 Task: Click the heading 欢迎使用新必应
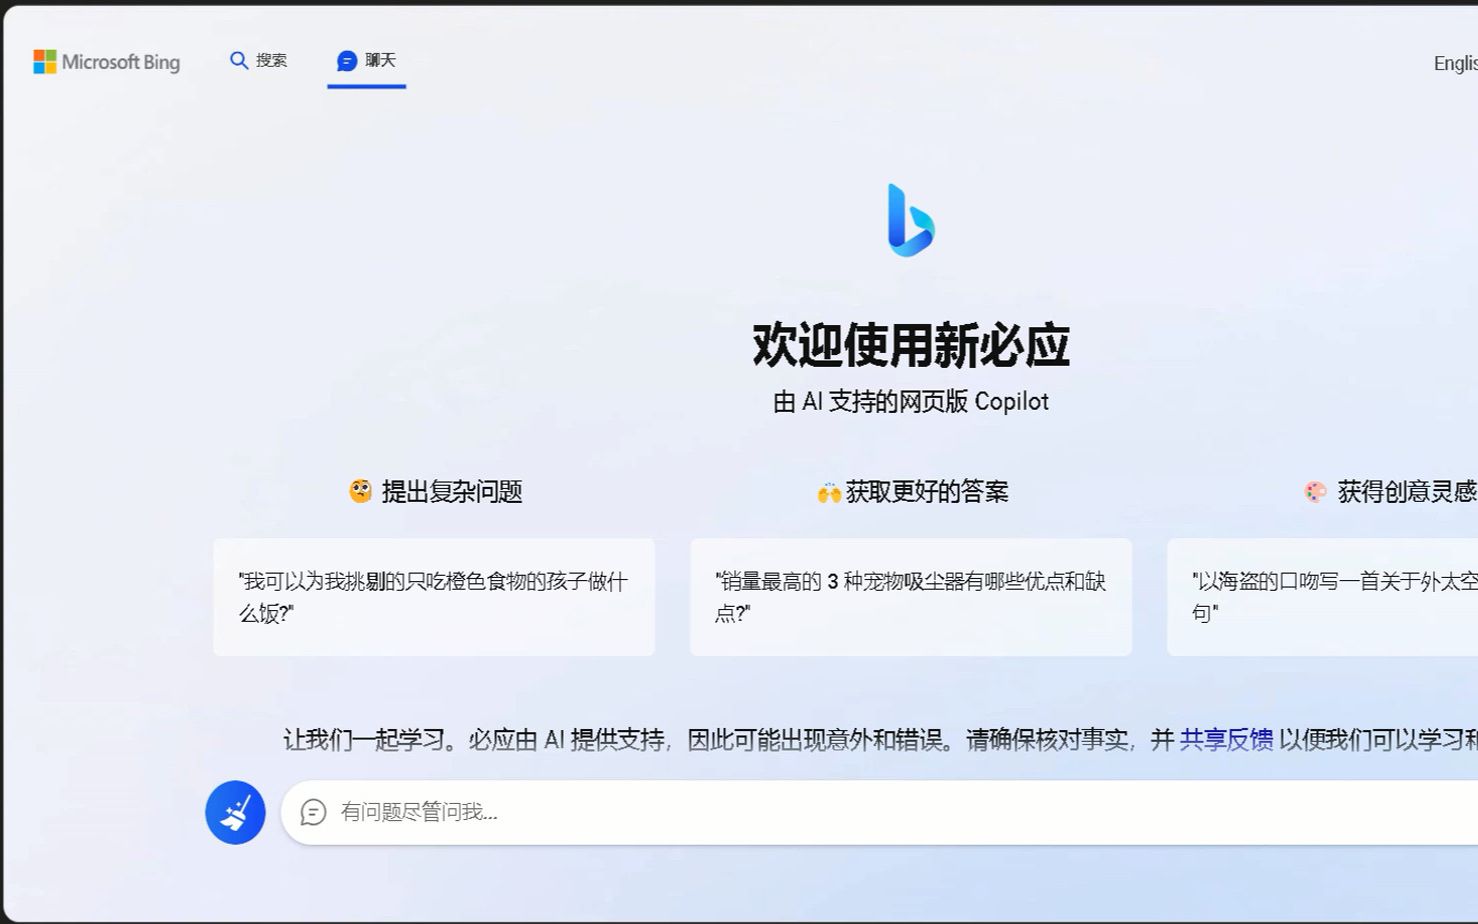tap(911, 345)
